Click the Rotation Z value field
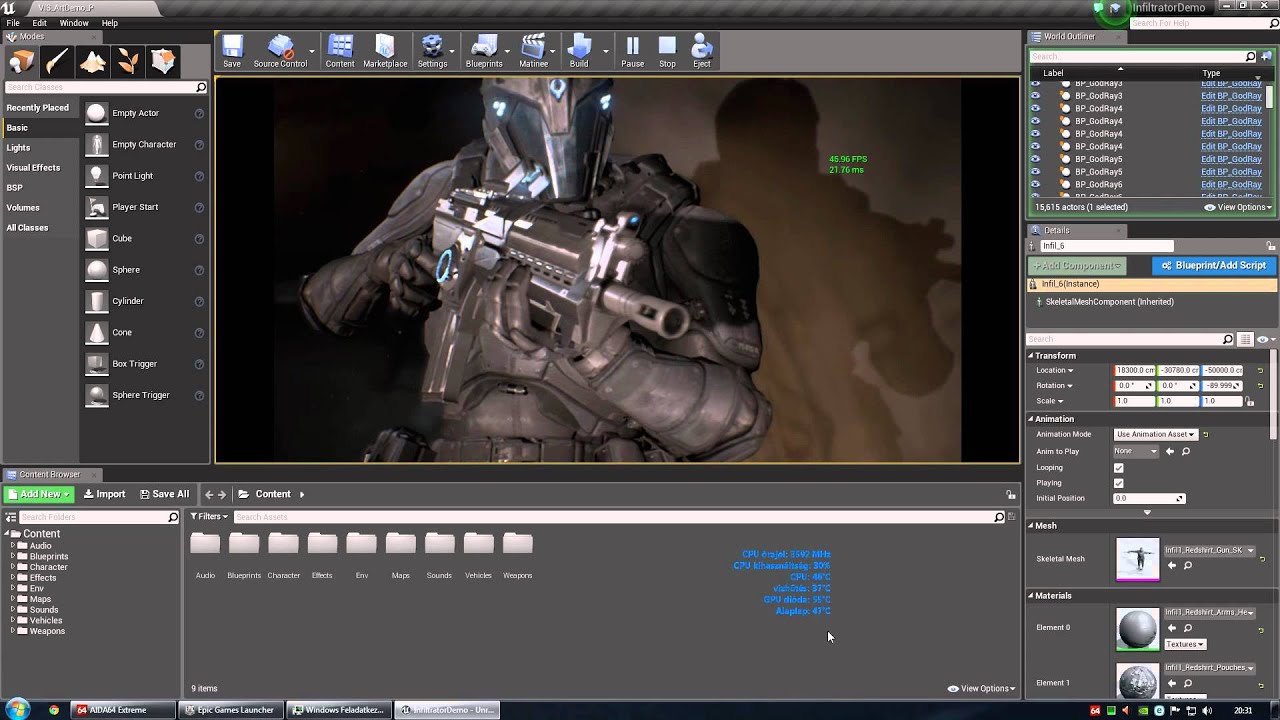Image resolution: width=1280 pixels, height=720 pixels. pyautogui.click(x=1222, y=386)
